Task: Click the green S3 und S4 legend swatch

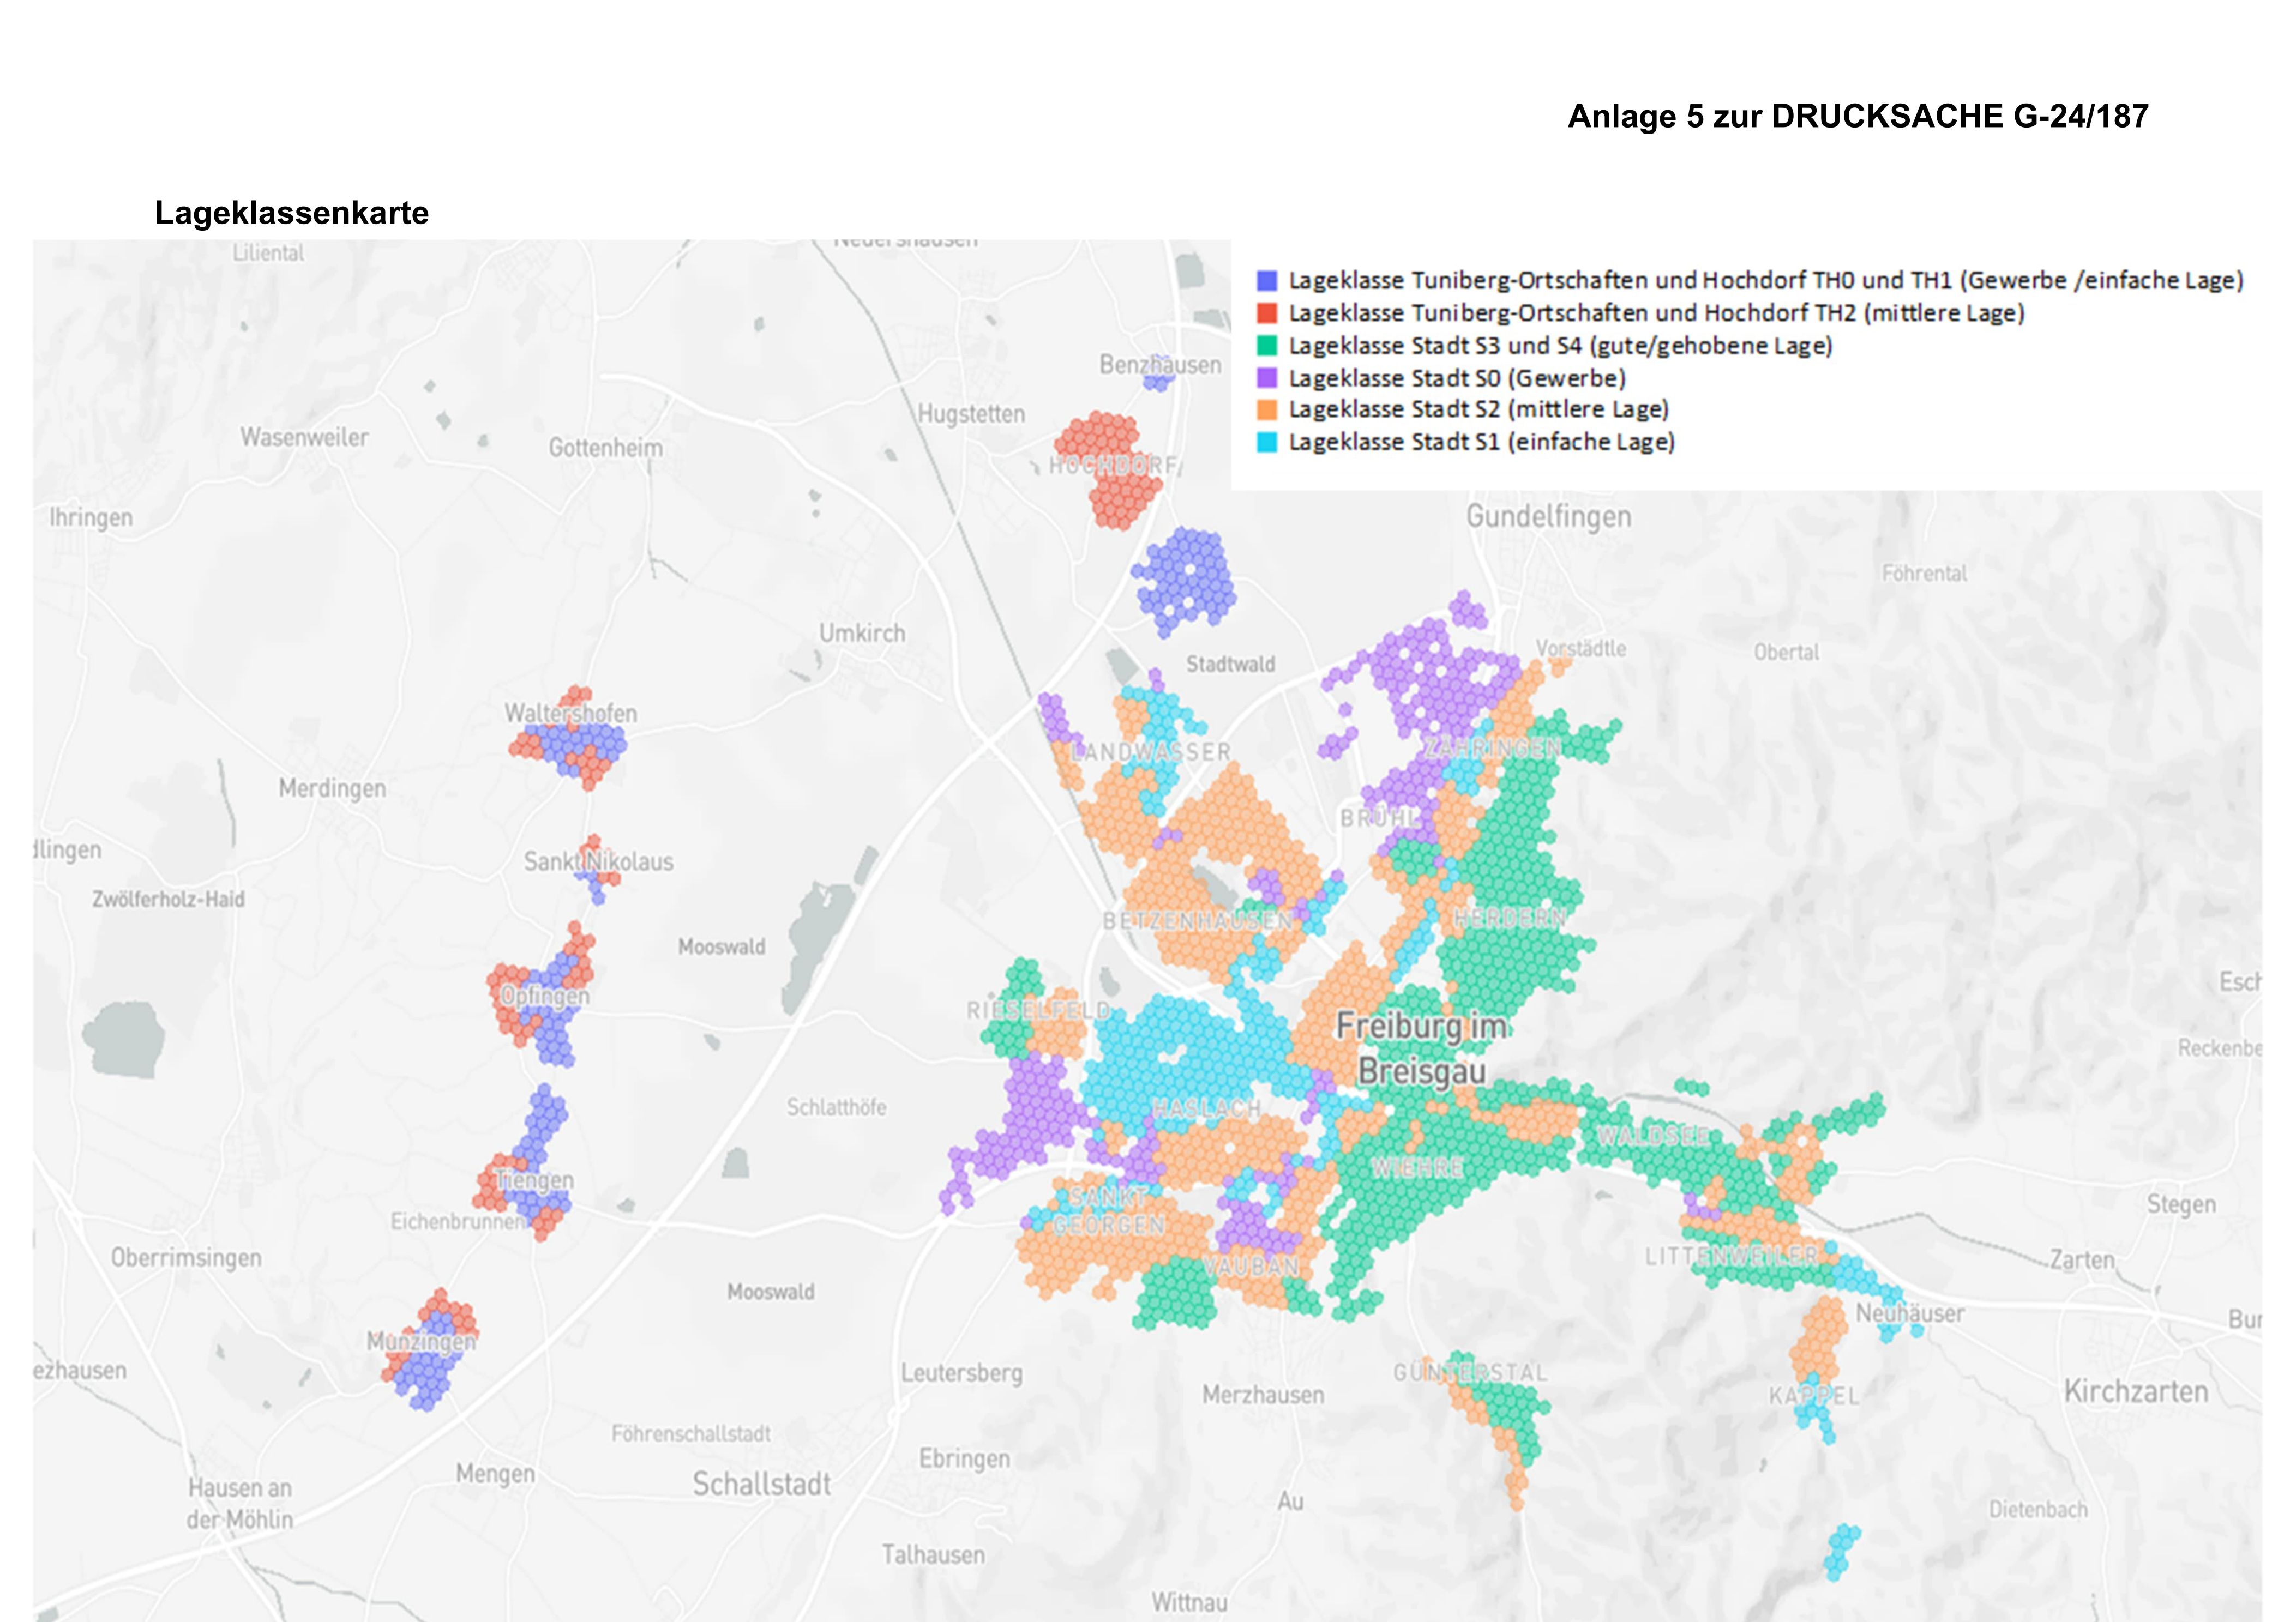Action: coord(1266,346)
